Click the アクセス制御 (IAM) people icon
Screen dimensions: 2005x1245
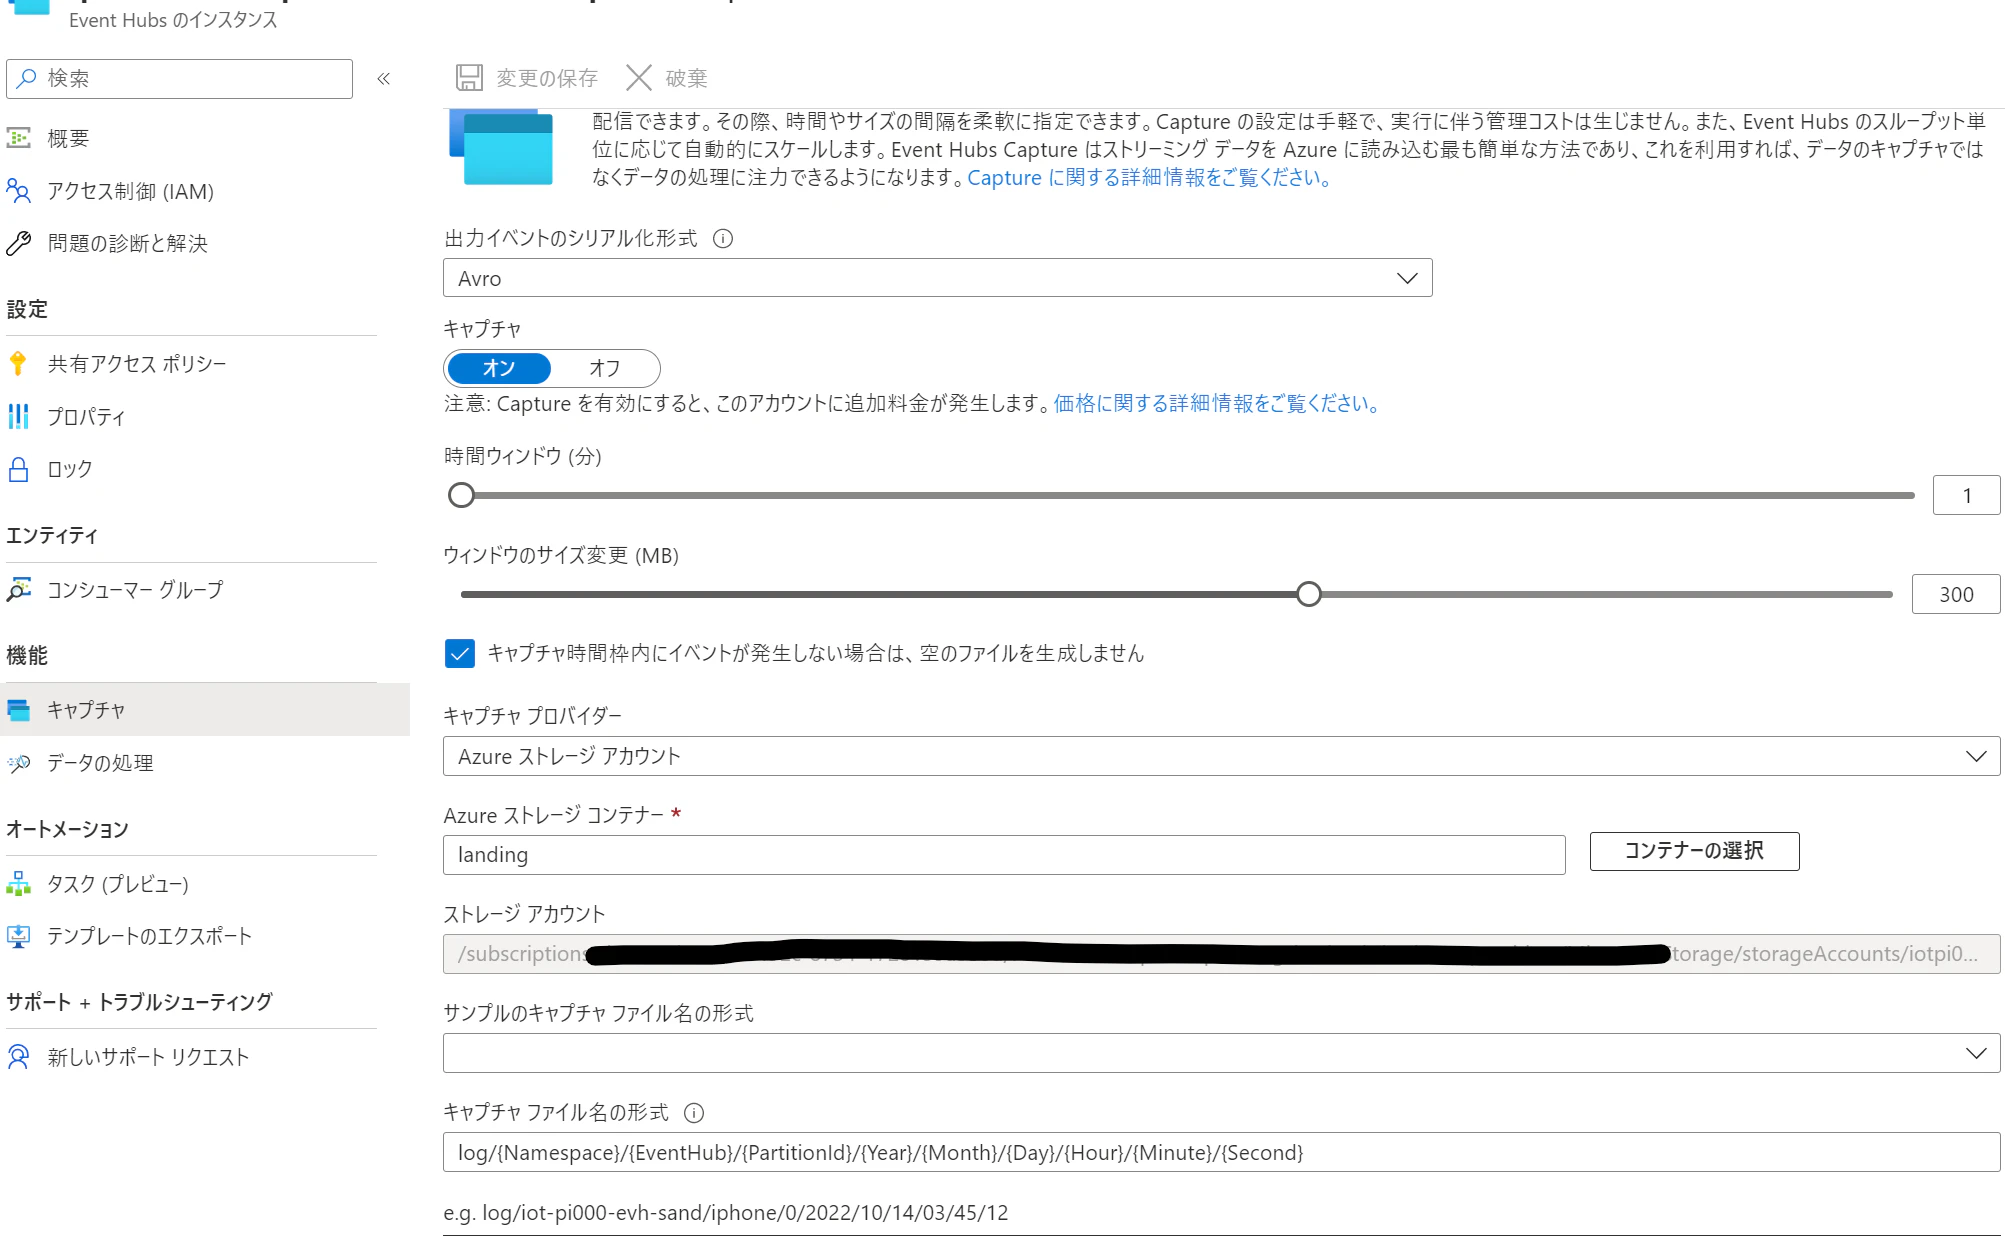(x=18, y=190)
